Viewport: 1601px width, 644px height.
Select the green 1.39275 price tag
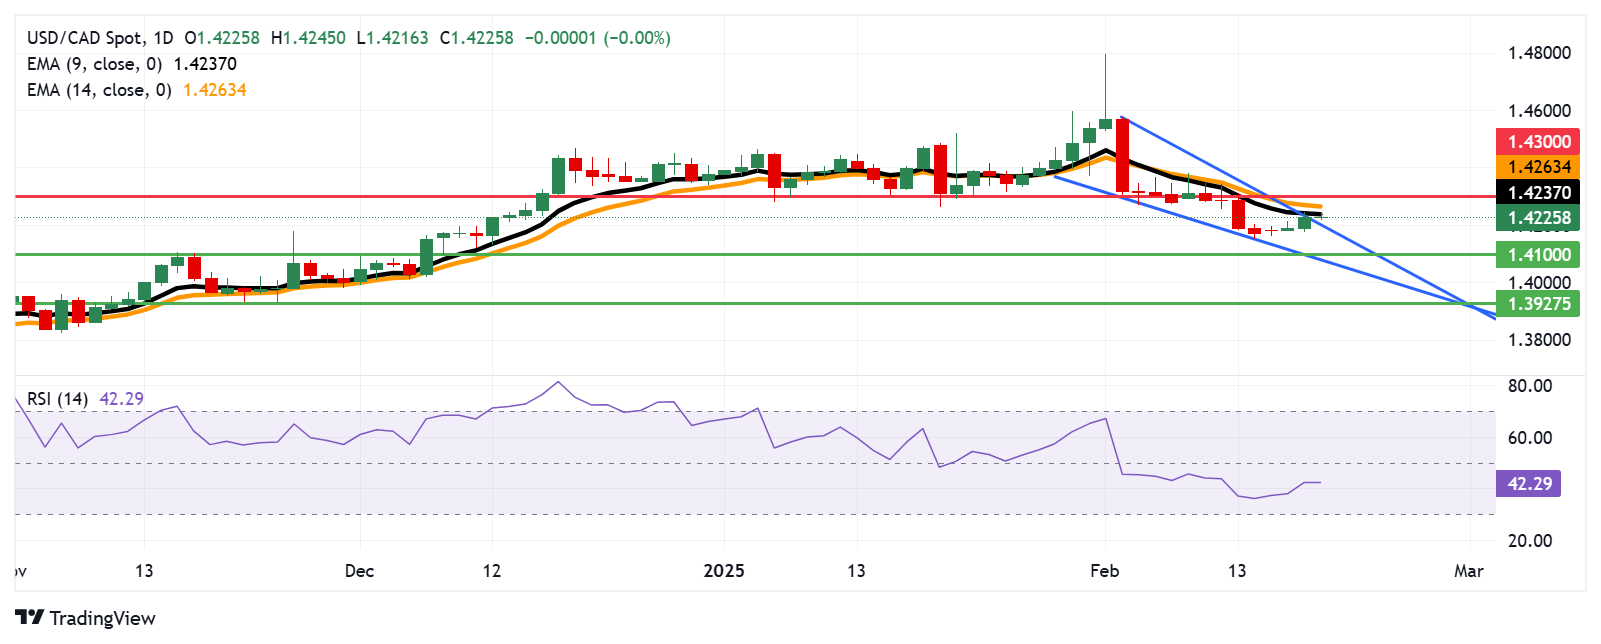point(1538,304)
